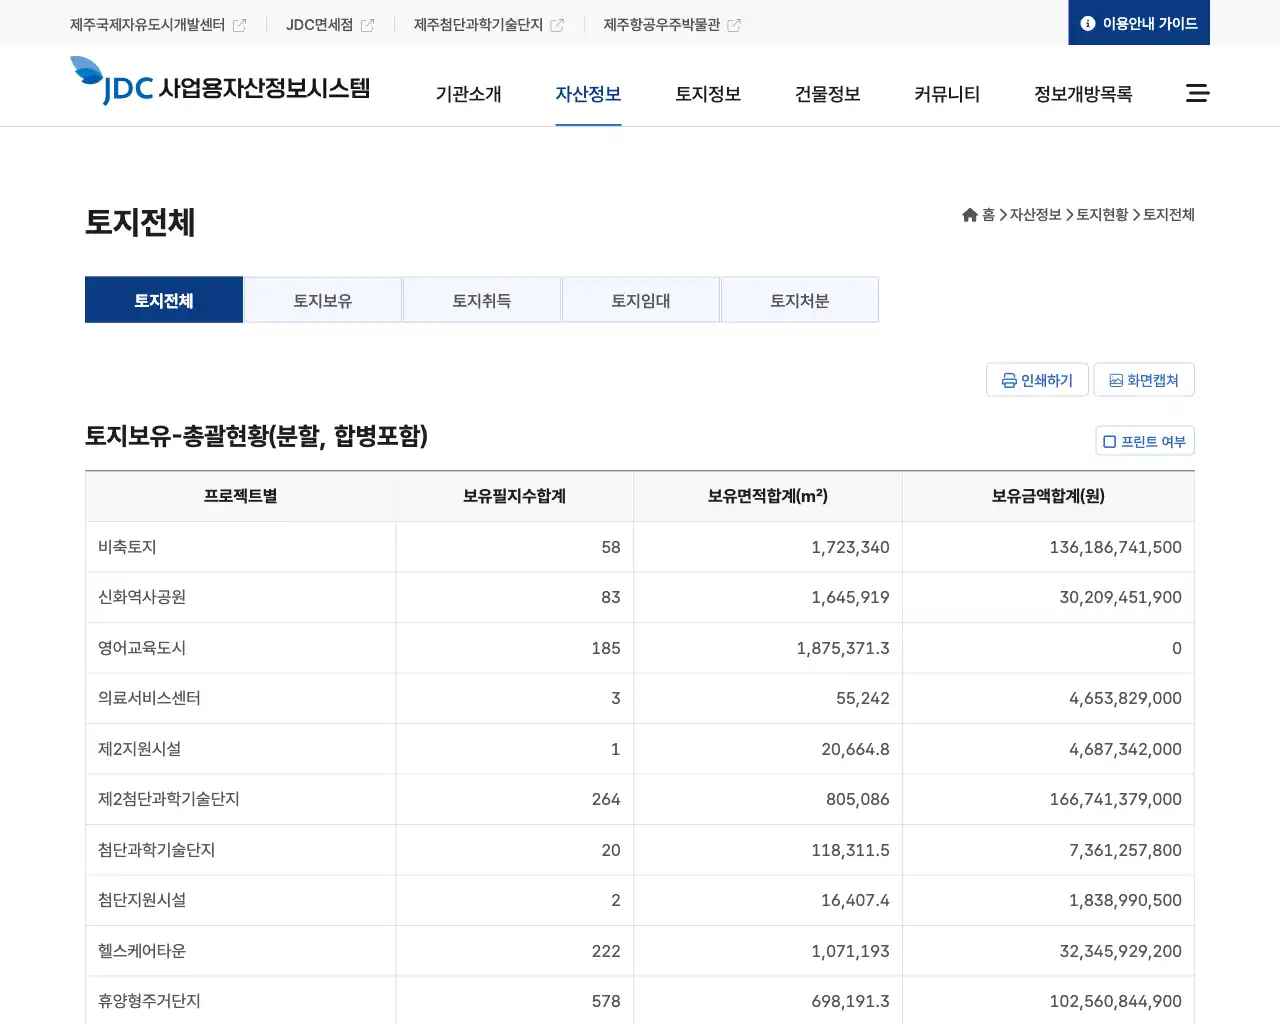Click the parcel count 222
Viewport: 1280px width, 1024px height.
pyautogui.click(x=606, y=951)
